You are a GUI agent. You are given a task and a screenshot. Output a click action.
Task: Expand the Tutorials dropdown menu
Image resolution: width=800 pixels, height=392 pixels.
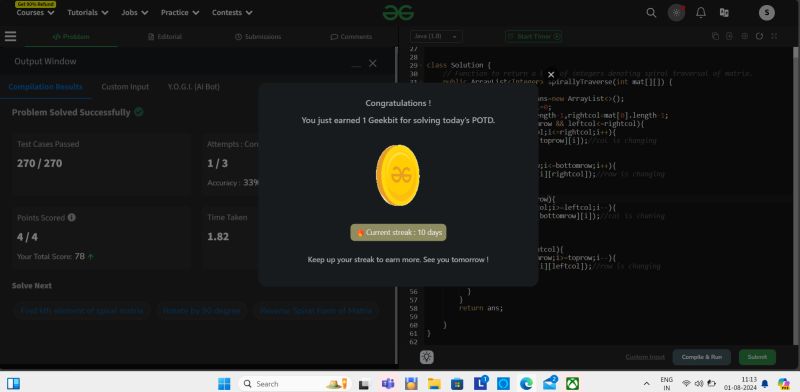click(88, 13)
